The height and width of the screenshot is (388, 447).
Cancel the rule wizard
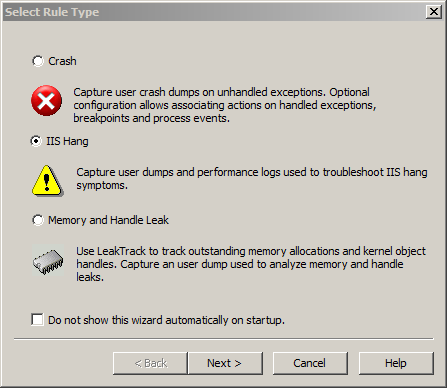(x=310, y=363)
